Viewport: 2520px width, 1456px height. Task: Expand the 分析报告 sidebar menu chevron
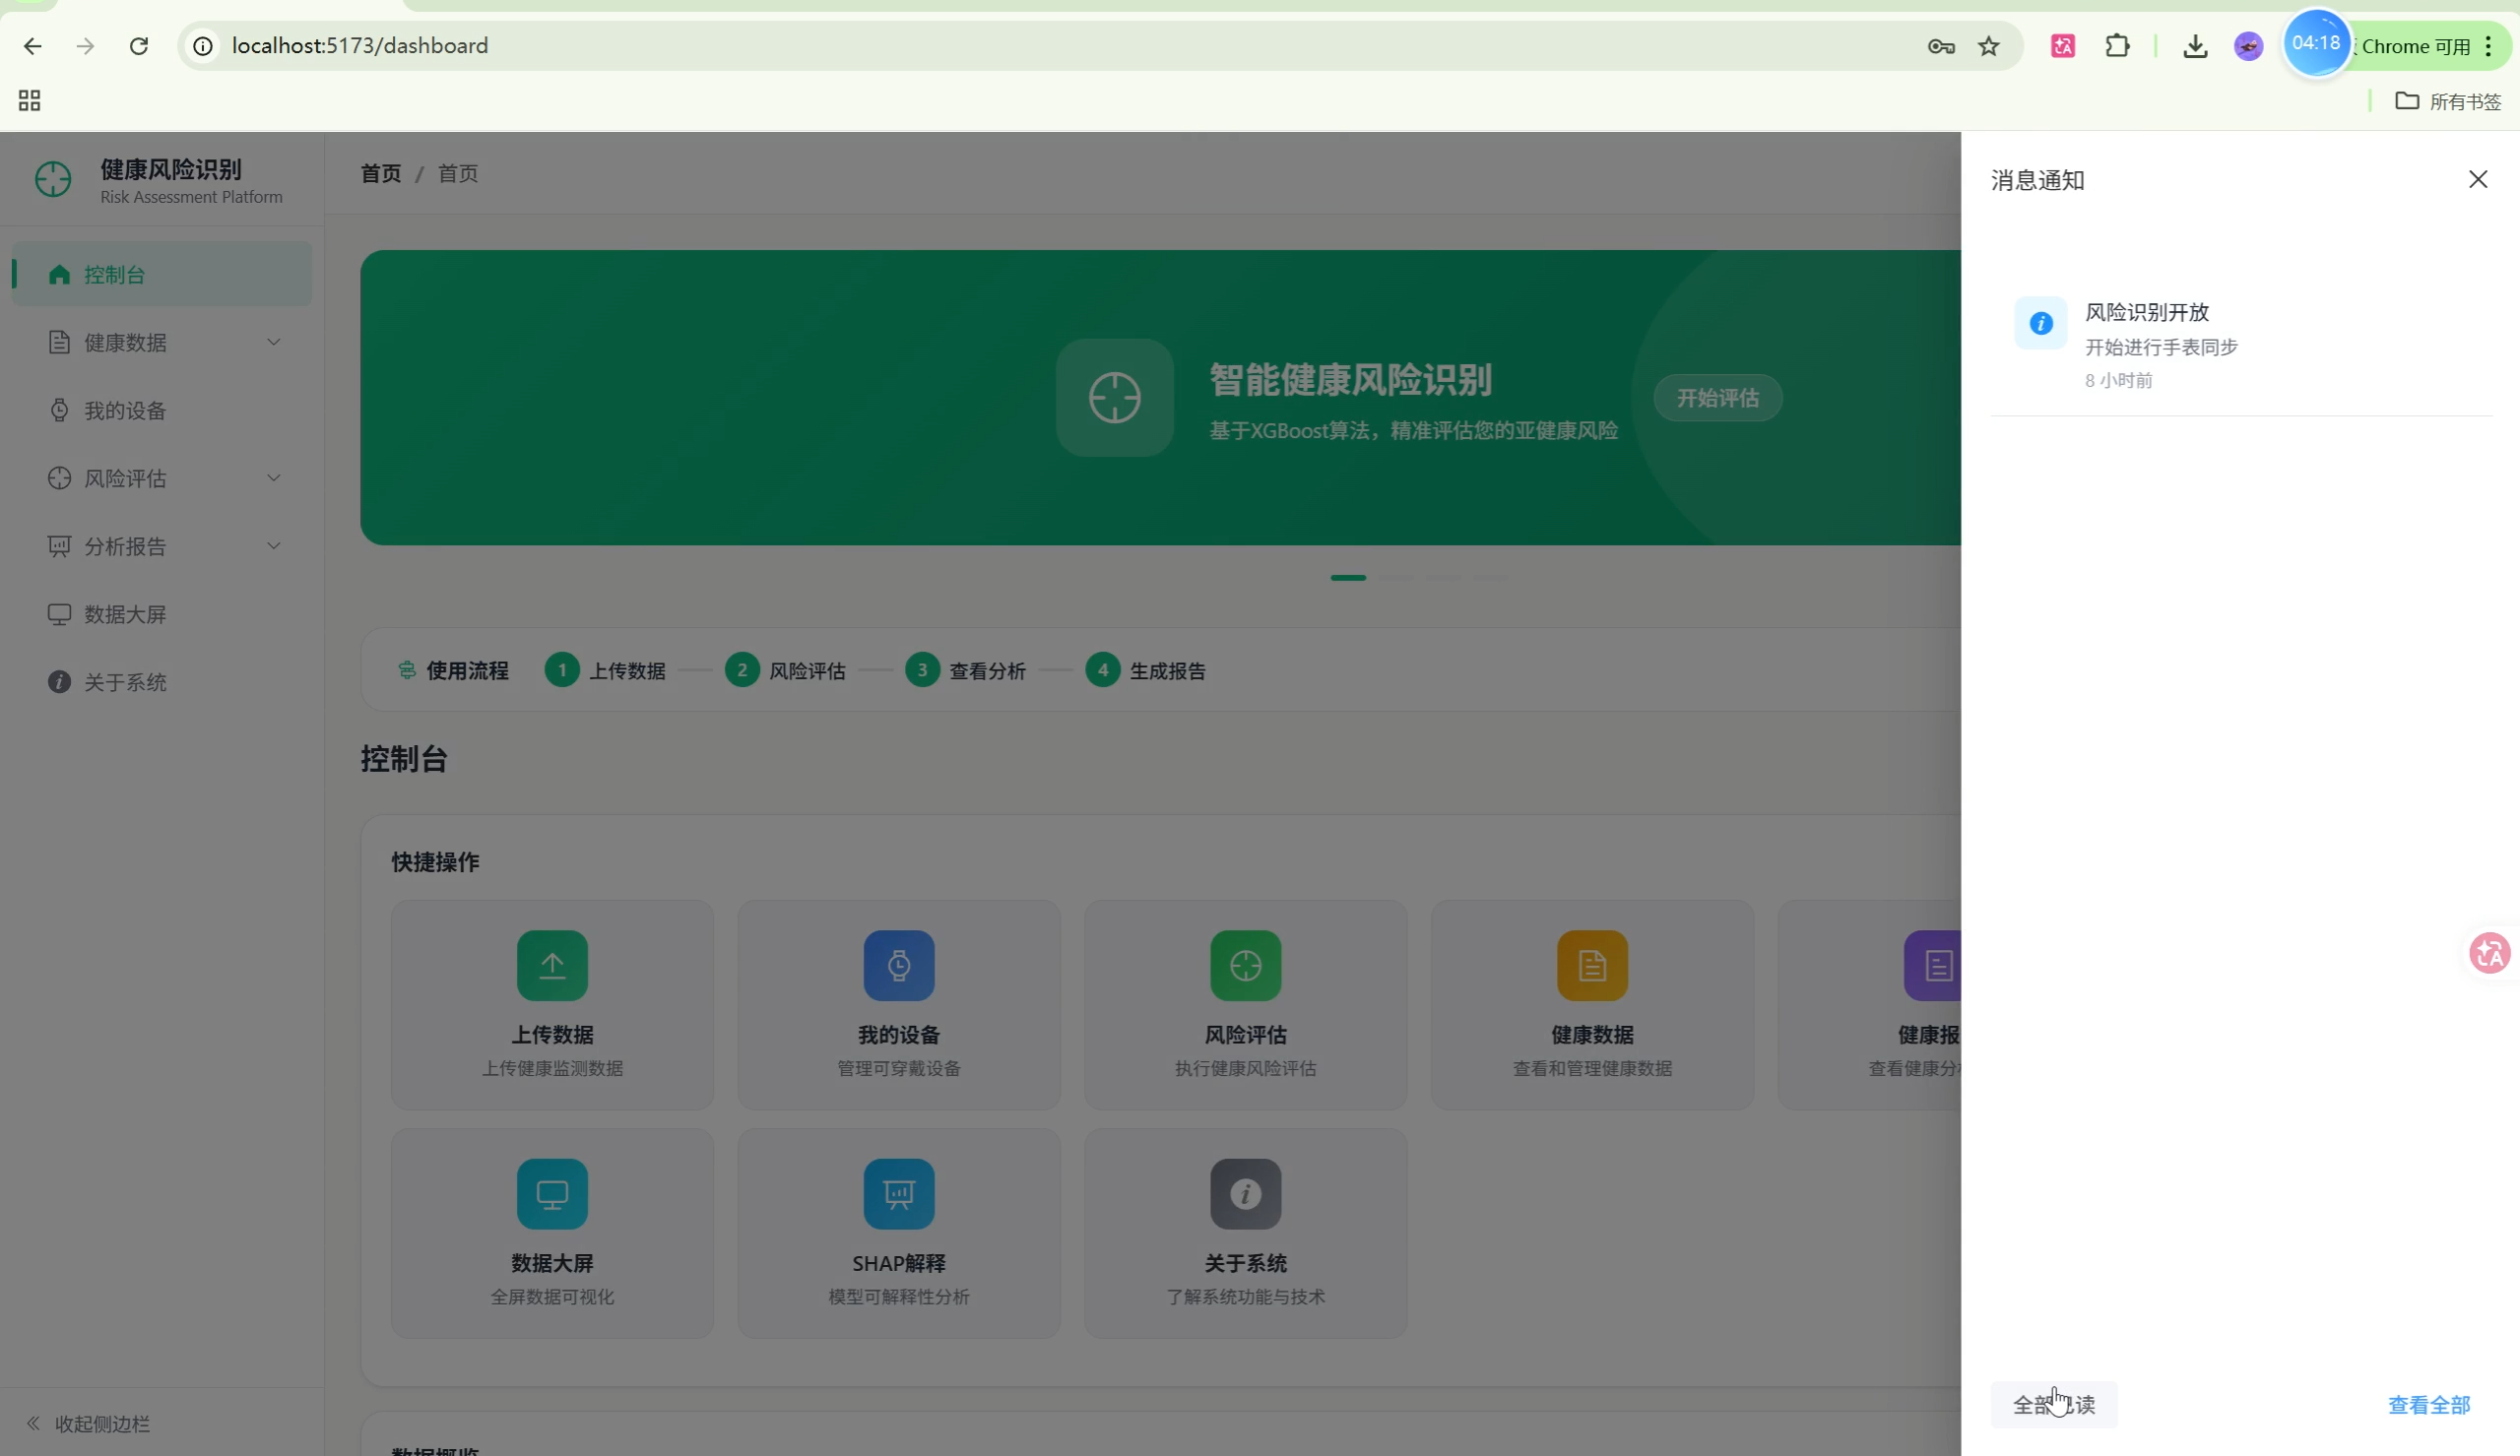click(273, 546)
